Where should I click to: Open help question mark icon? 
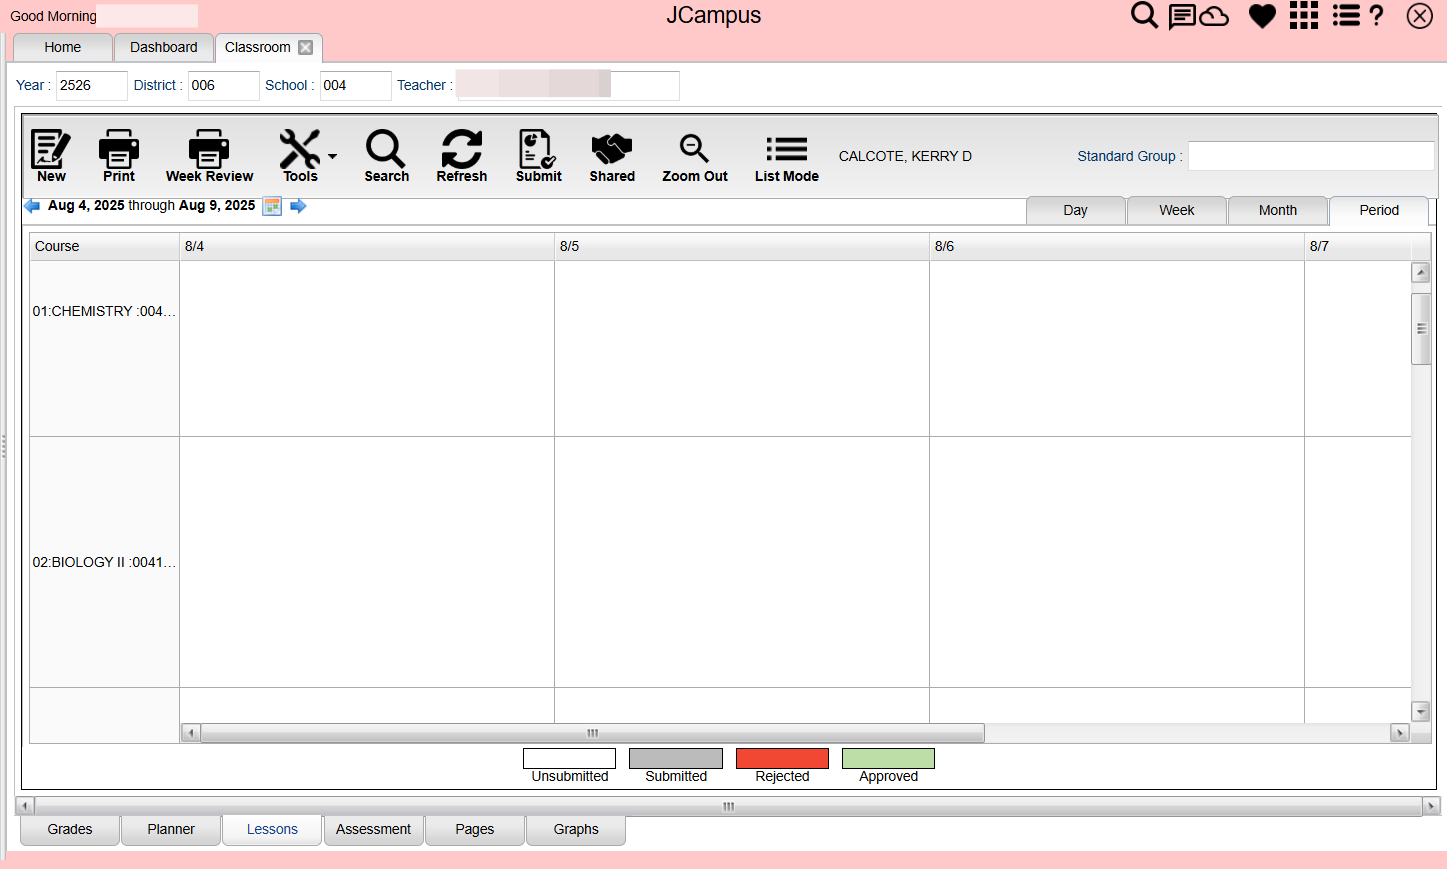click(x=1377, y=15)
